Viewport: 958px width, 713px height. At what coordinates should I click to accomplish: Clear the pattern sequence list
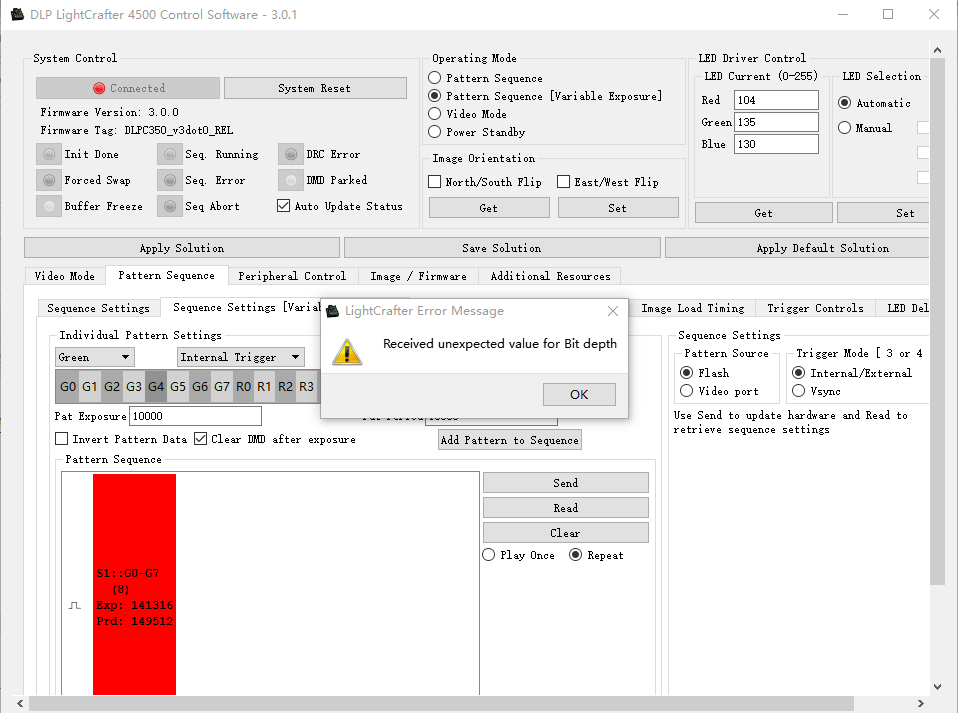point(566,533)
